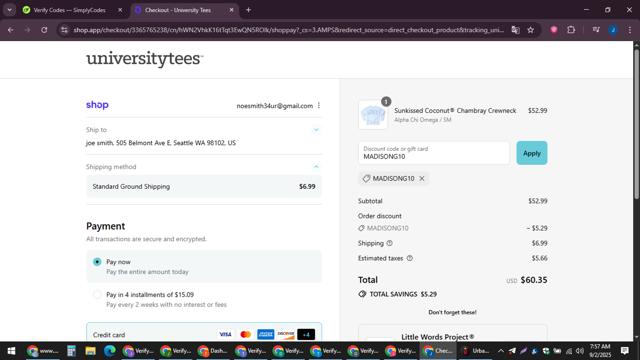Click the taskbar clock showing 7:57 AM
This screenshot has width=640, height=360.
click(x=600, y=351)
